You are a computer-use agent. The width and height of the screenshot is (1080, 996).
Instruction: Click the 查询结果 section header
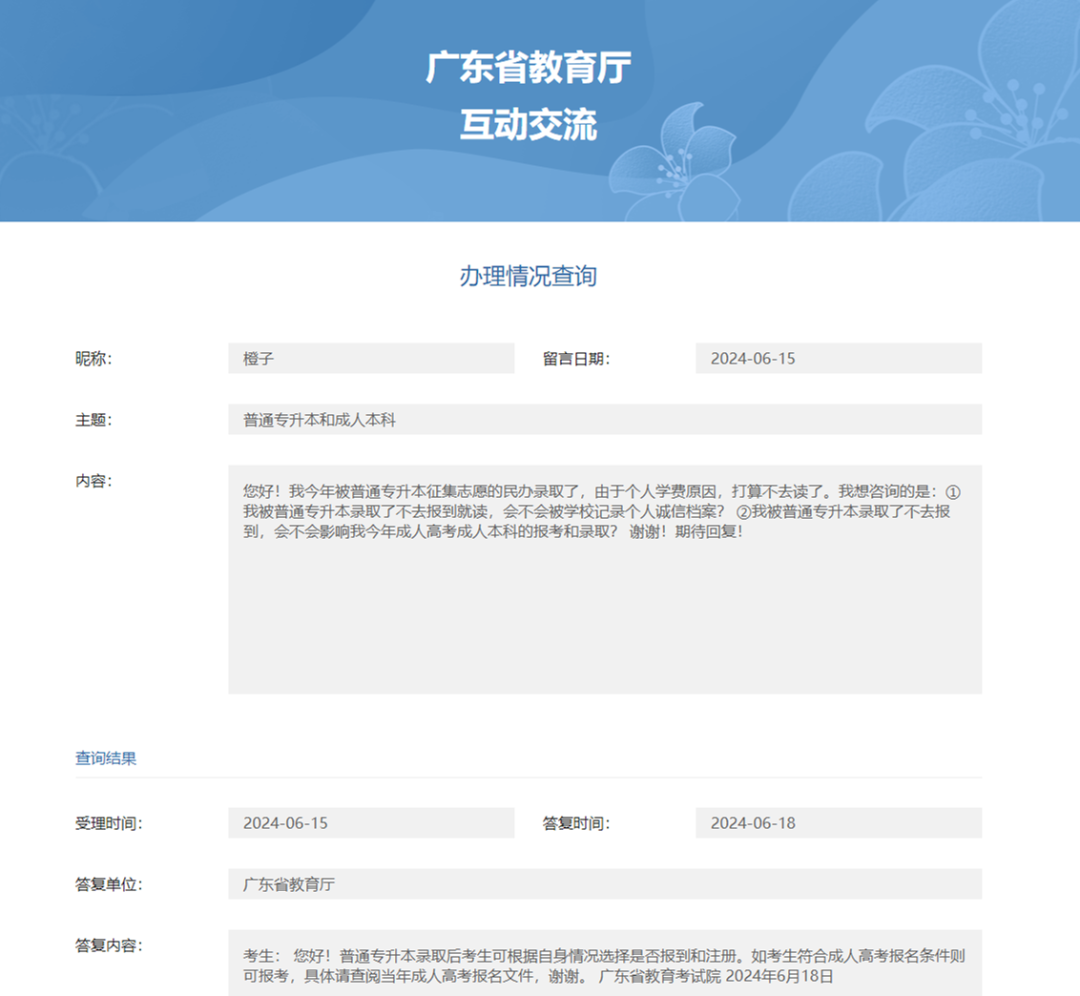[105, 758]
